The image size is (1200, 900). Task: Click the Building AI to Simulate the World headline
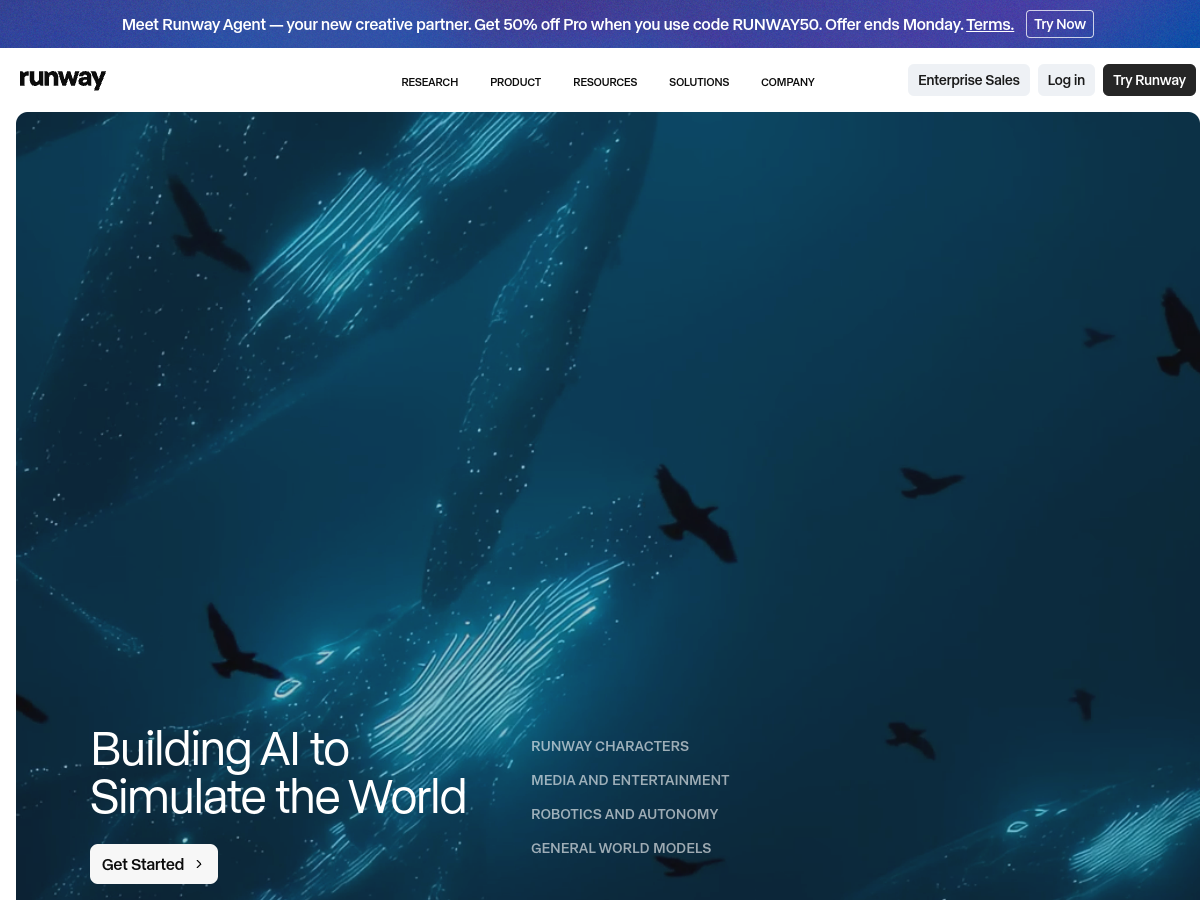point(278,773)
